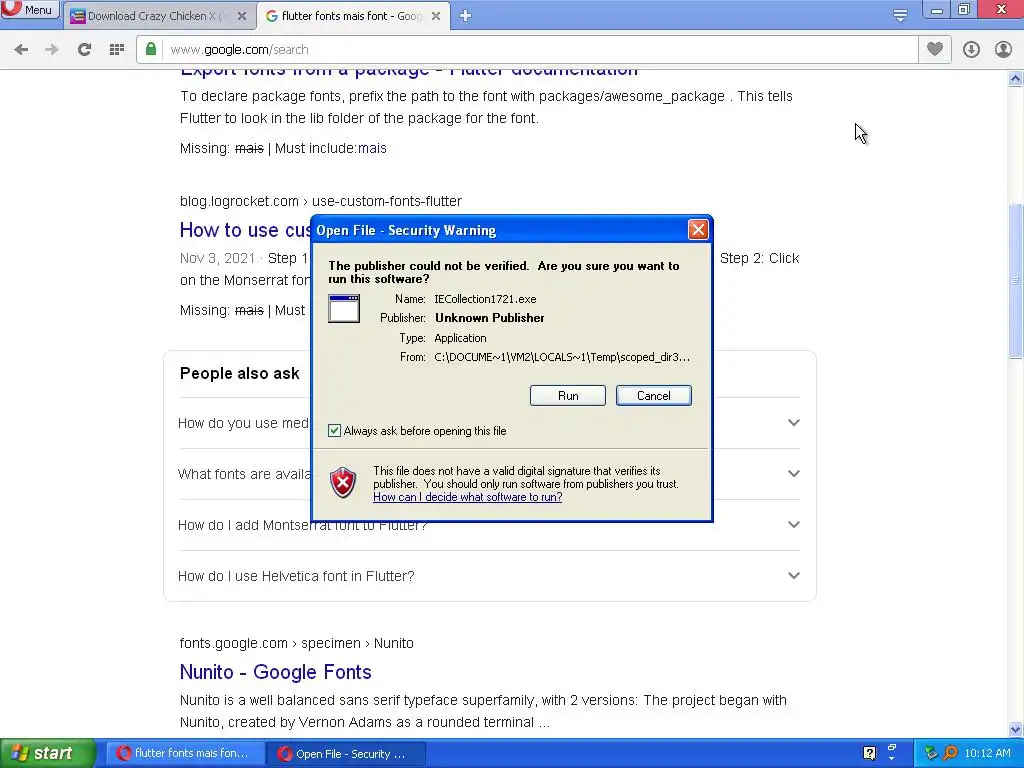Close the Security Warning dialog with X
This screenshot has width=1024, height=768.
coord(698,230)
